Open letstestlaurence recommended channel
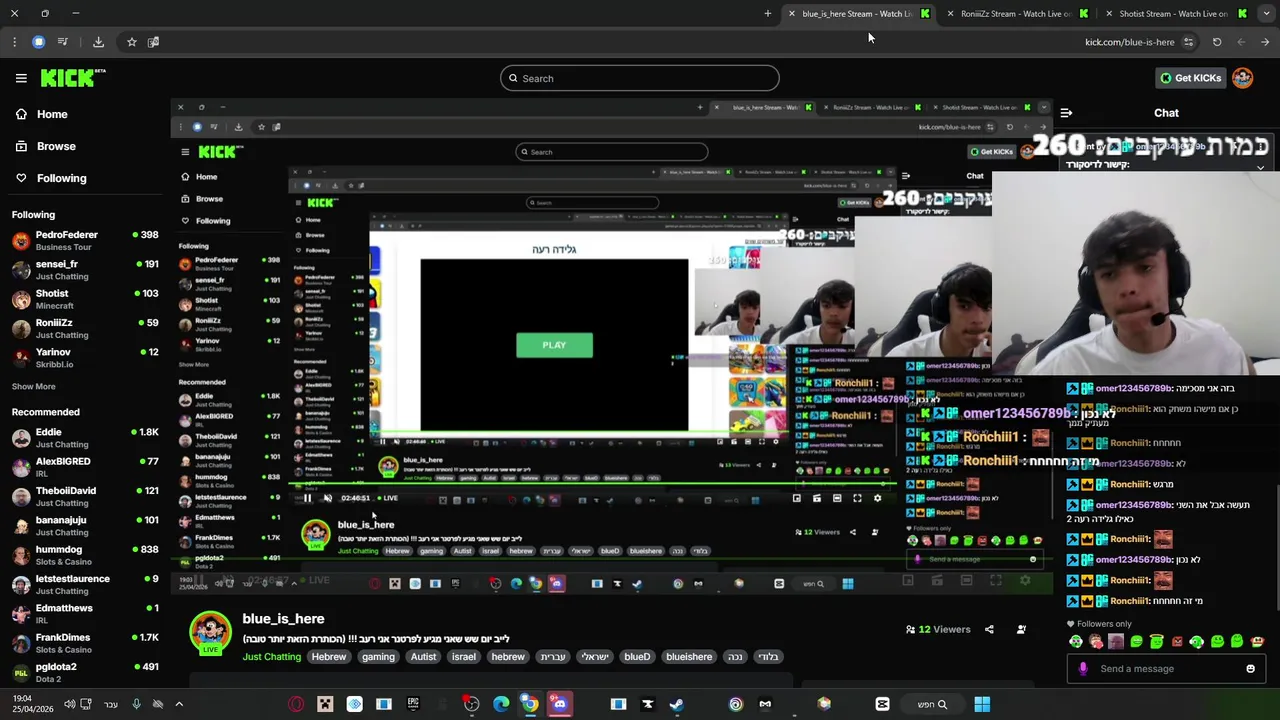Image resolution: width=1280 pixels, height=720 pixels. (84, 584)
